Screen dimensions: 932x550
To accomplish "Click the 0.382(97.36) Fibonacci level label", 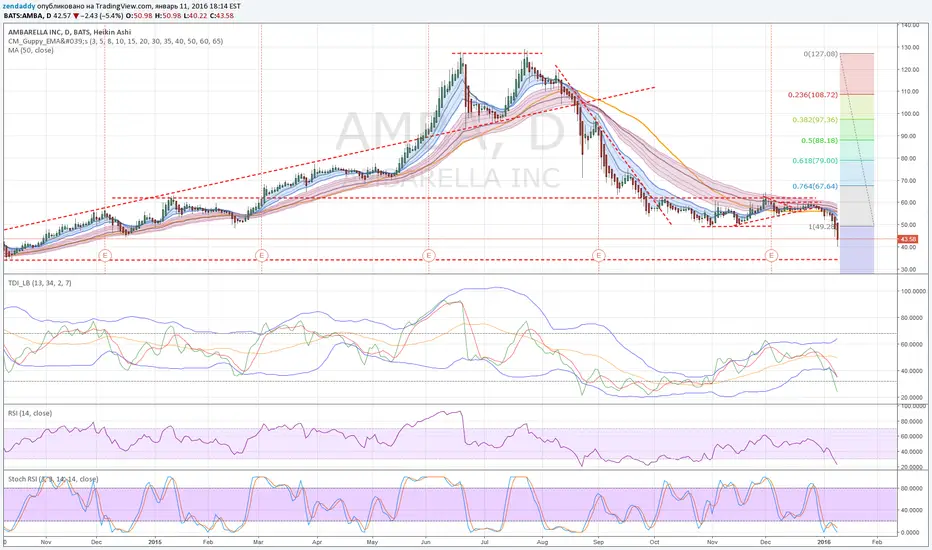I will click(815, 120).
